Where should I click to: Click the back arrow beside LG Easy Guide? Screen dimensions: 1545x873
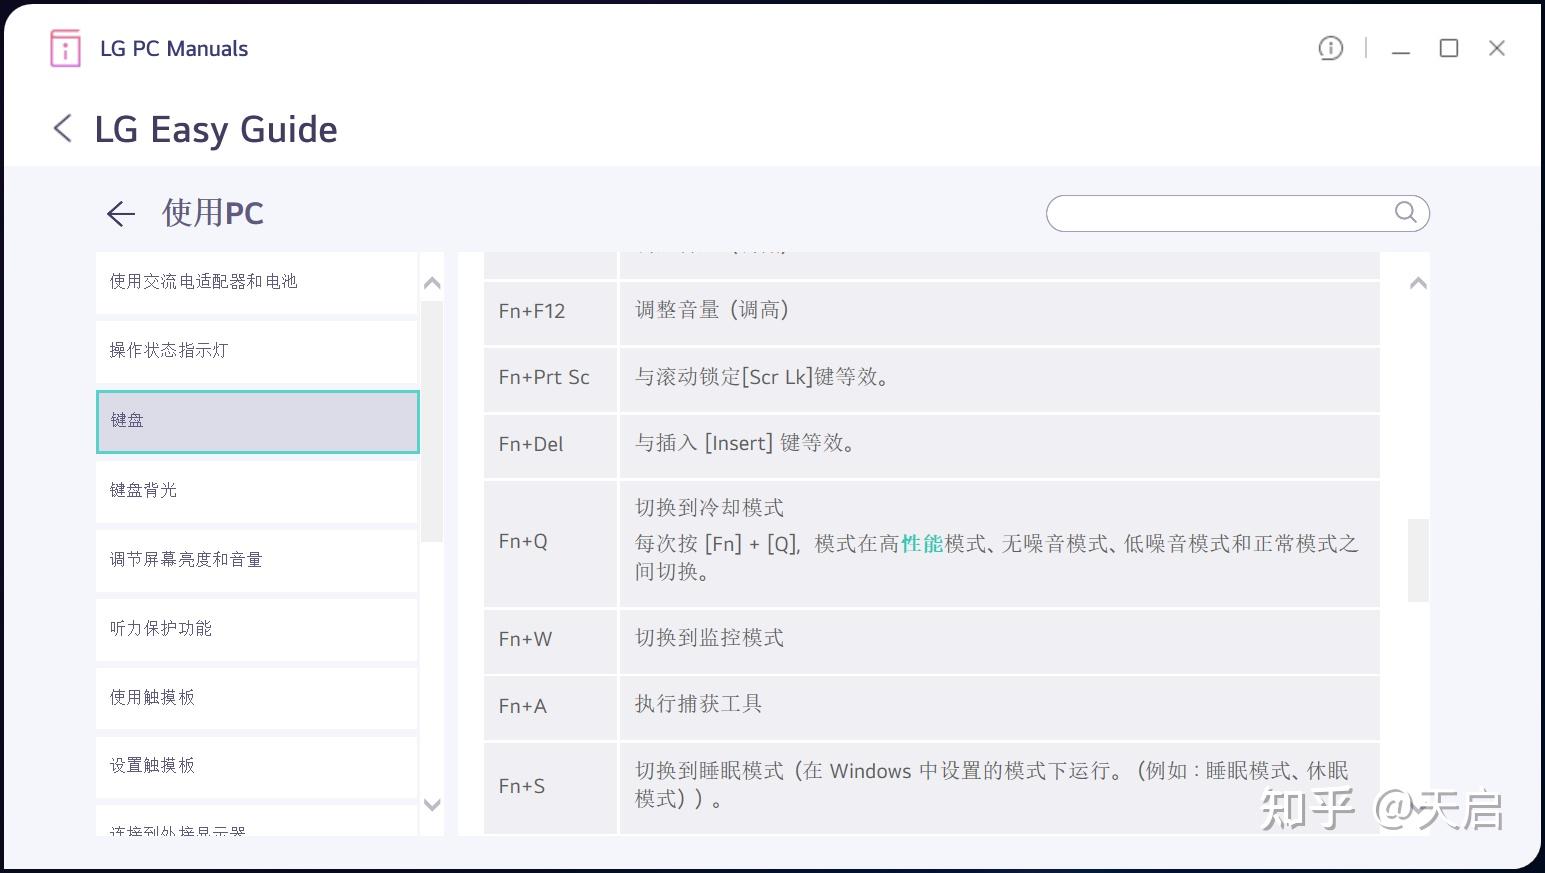tap(62, 128)
